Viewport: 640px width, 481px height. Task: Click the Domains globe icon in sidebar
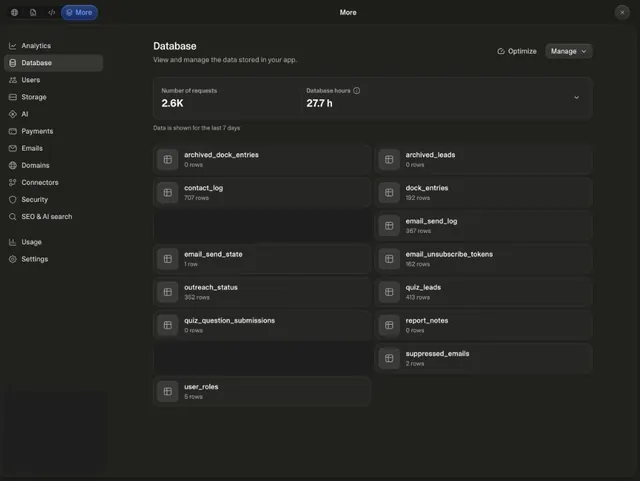point(13,165)
